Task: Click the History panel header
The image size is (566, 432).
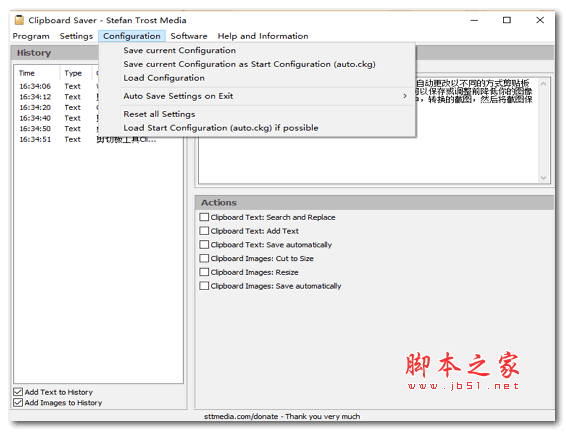Action: (54, 53)
